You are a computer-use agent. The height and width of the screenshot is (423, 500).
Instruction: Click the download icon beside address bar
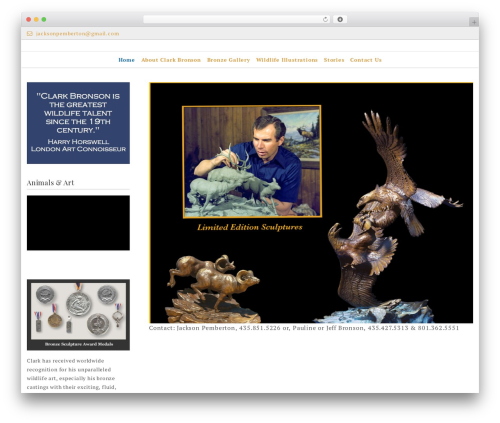(x=340, y=20)
